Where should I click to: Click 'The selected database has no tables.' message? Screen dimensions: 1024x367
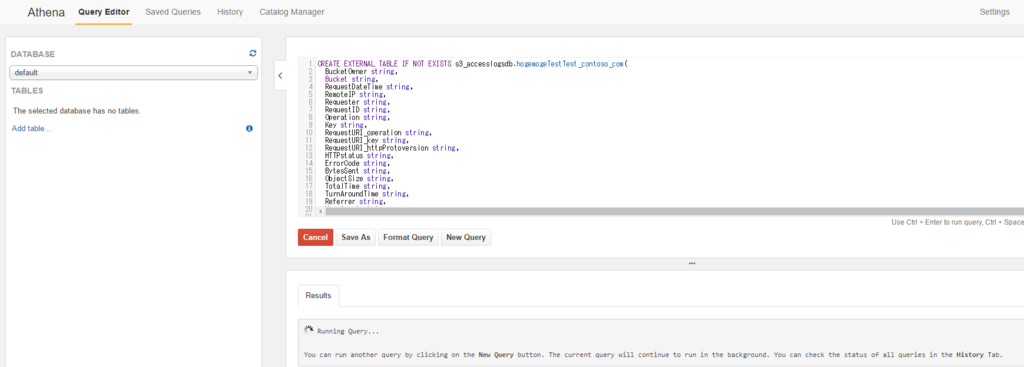point(76,111)
